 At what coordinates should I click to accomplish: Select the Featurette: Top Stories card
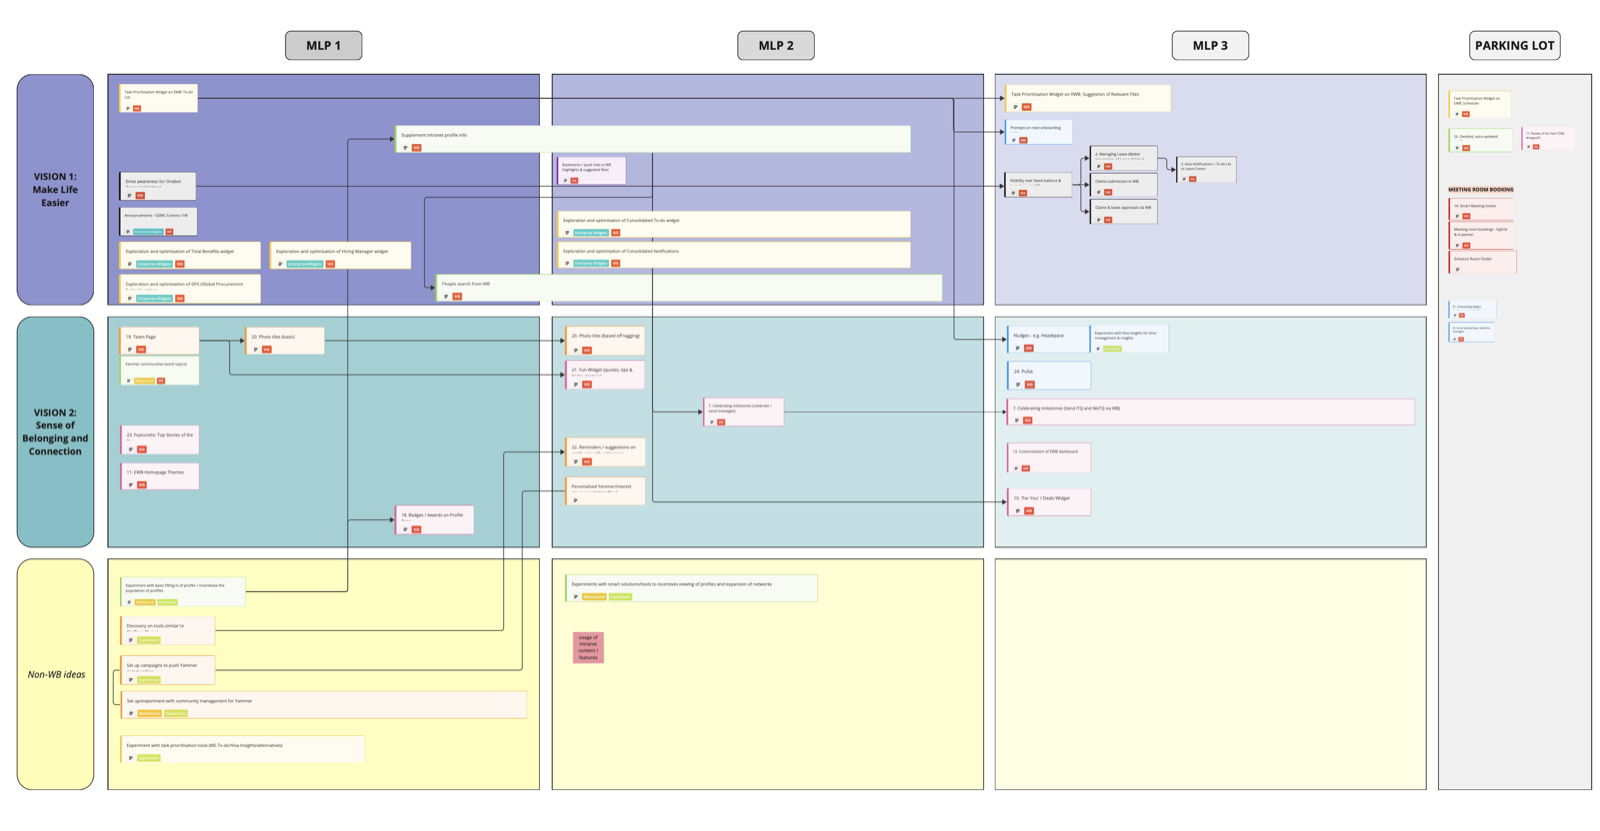pyautogui.click(x=159, y=440)
